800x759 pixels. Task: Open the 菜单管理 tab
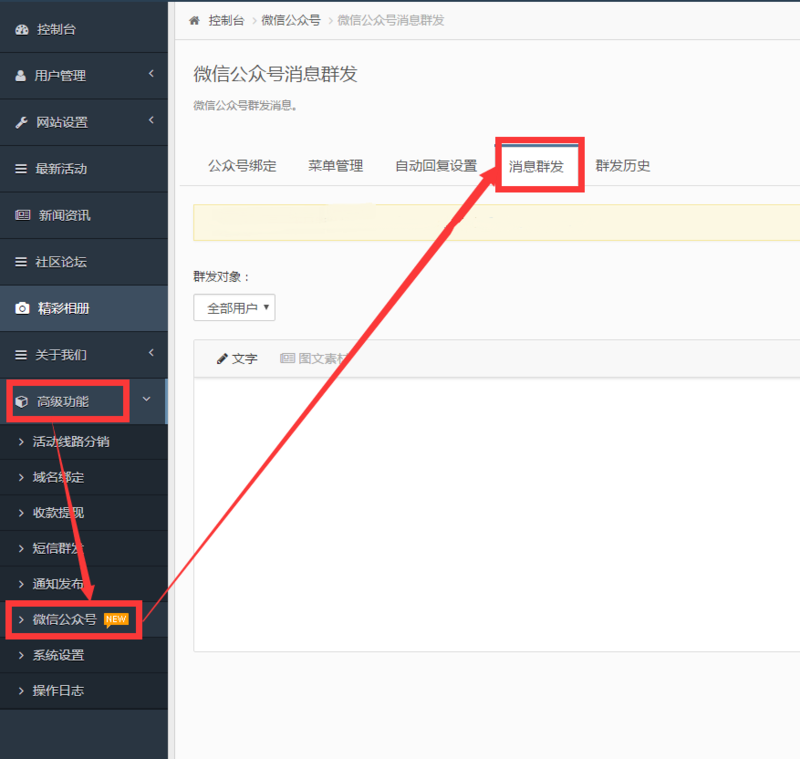point(336,165)
